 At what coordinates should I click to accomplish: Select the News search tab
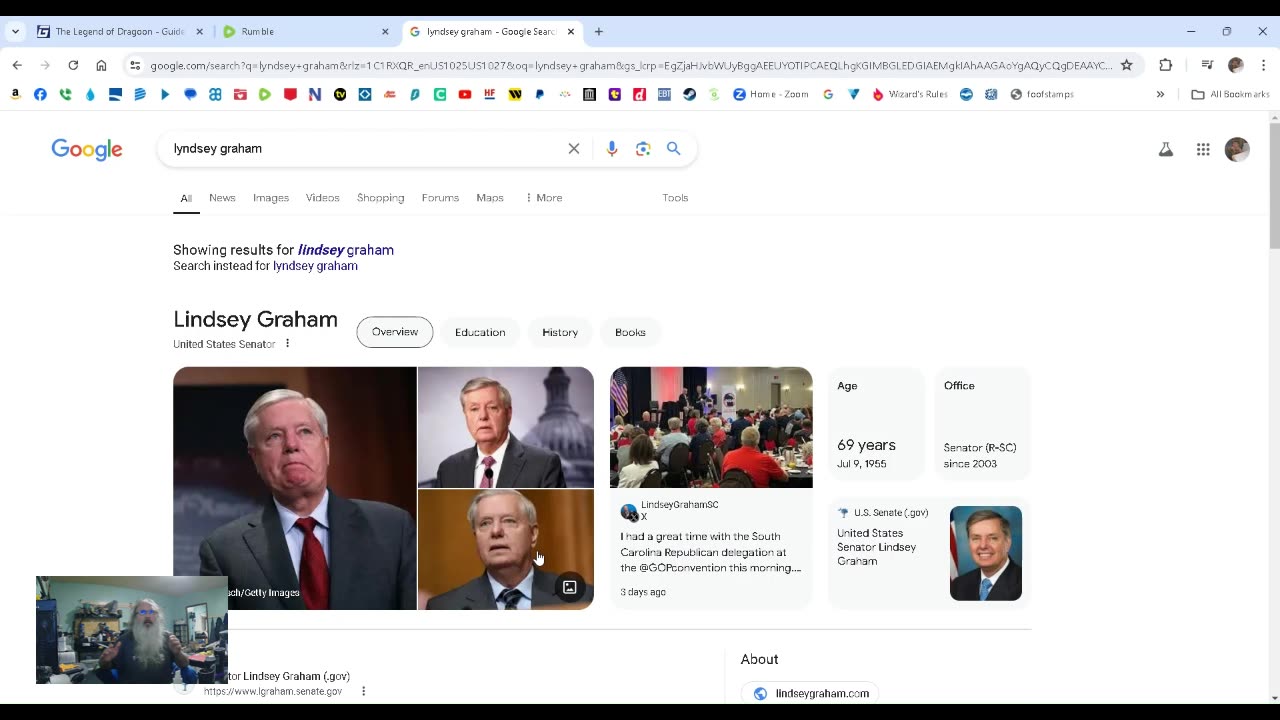[x=222, y=198]
